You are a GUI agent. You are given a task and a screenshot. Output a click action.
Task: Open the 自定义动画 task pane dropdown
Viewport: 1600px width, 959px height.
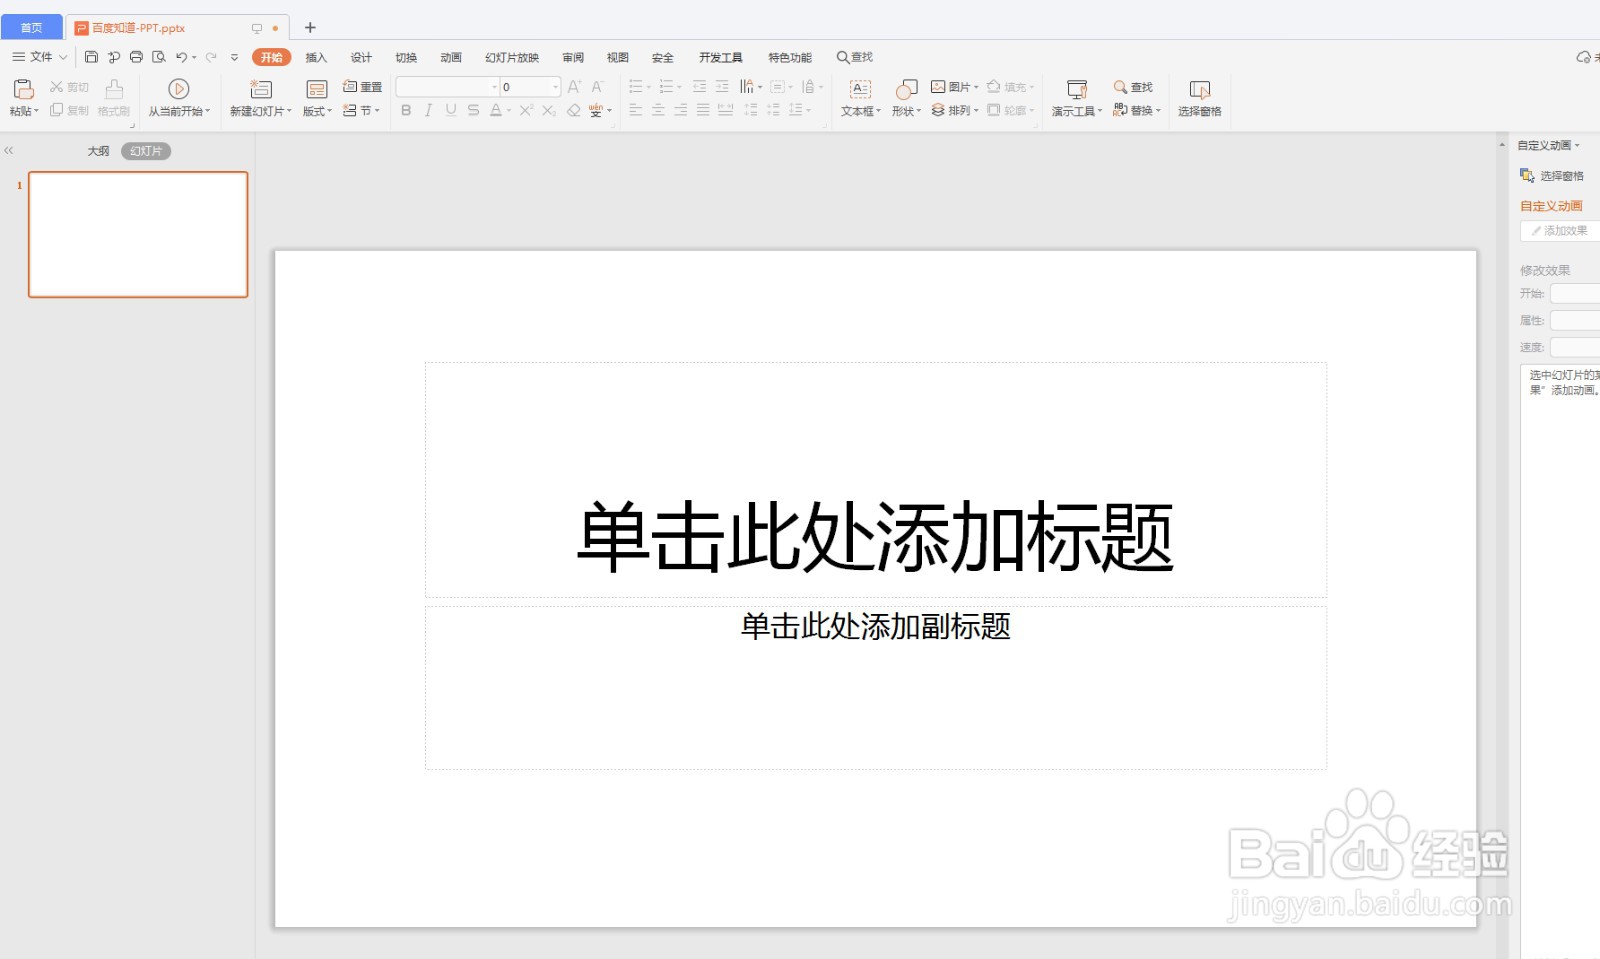(x=1548, y=145)
